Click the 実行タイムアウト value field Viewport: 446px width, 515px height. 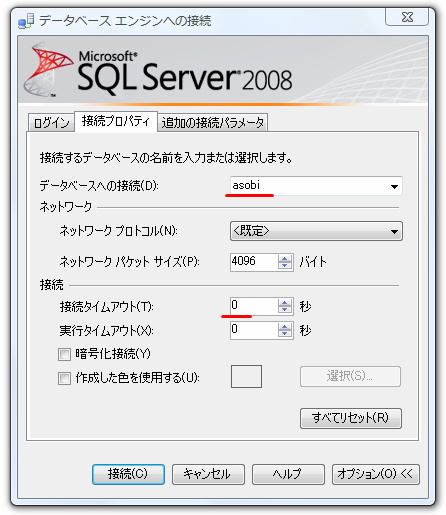point(254,330)
